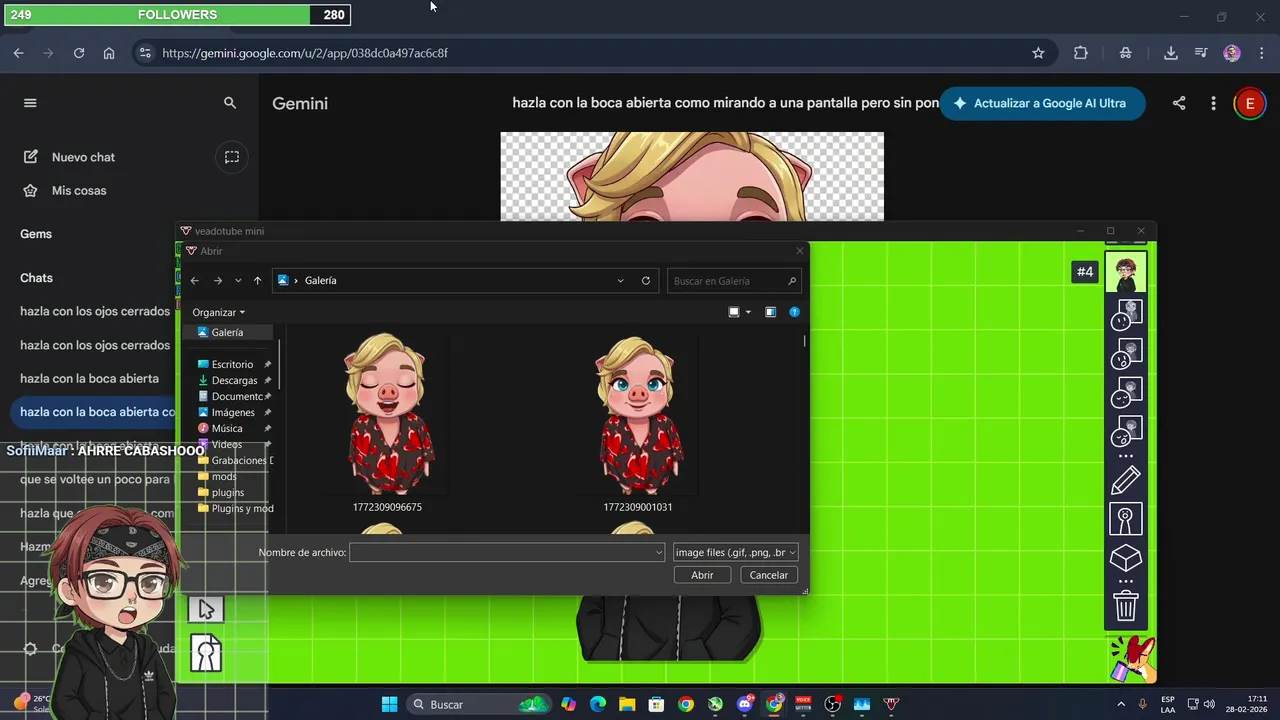Expand the file name history dropdown
The image size is (1280, 720).
[659, 552]
